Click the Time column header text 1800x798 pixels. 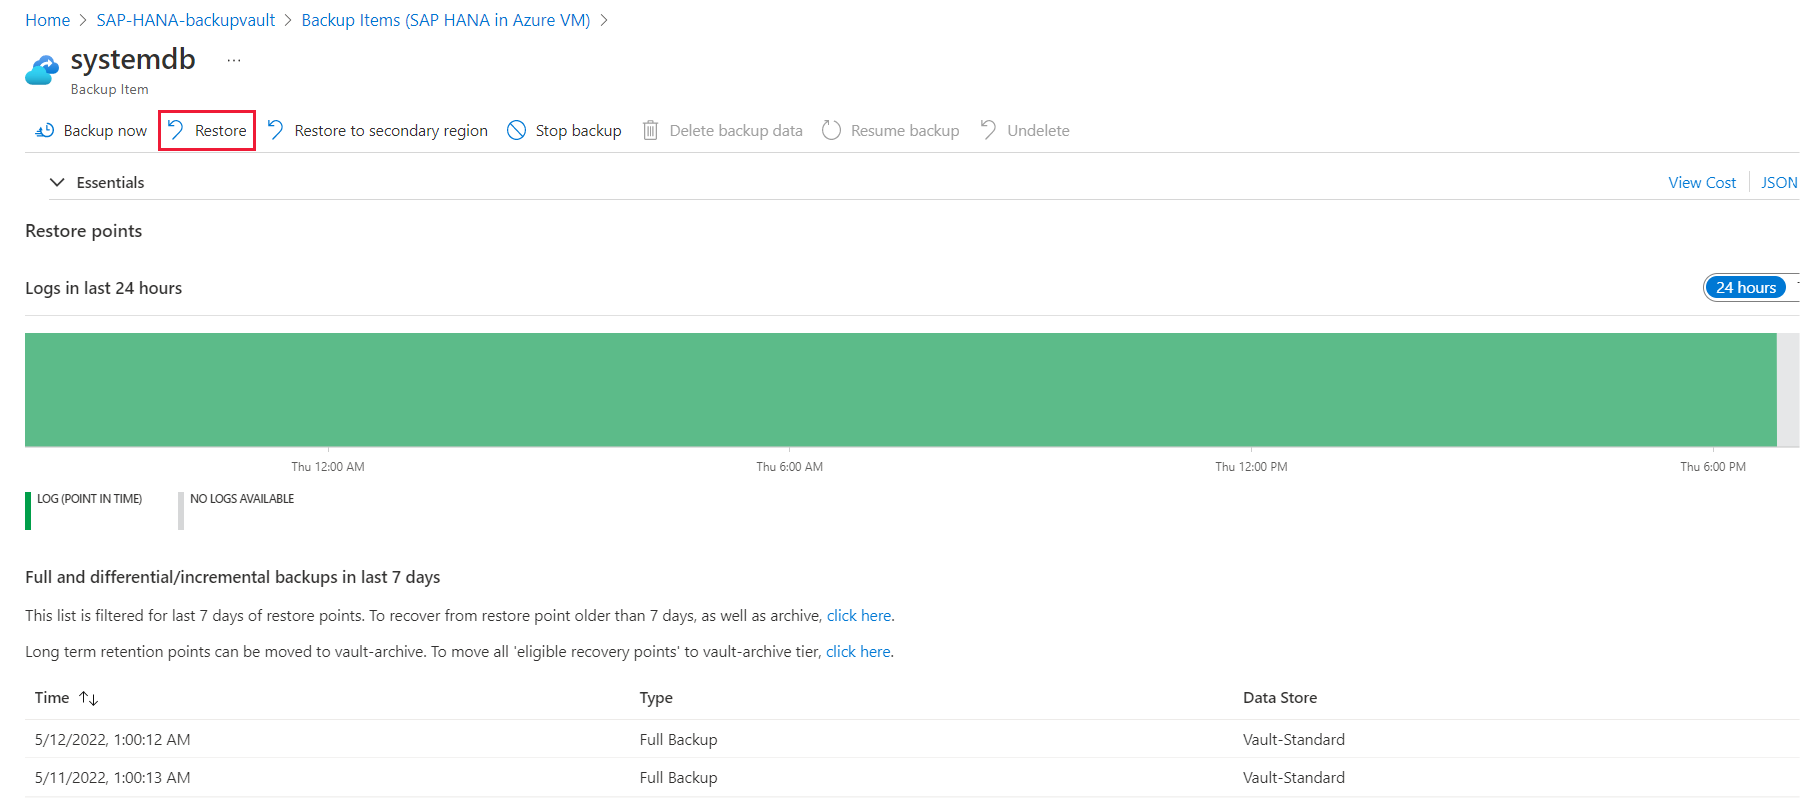coord(52,698)
